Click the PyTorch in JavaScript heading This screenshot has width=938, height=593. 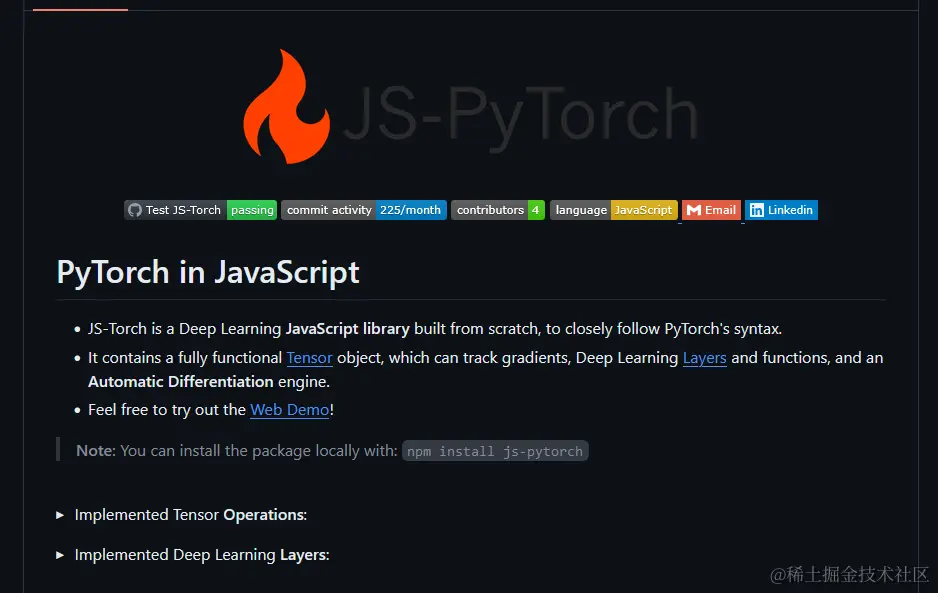point(208,272)
